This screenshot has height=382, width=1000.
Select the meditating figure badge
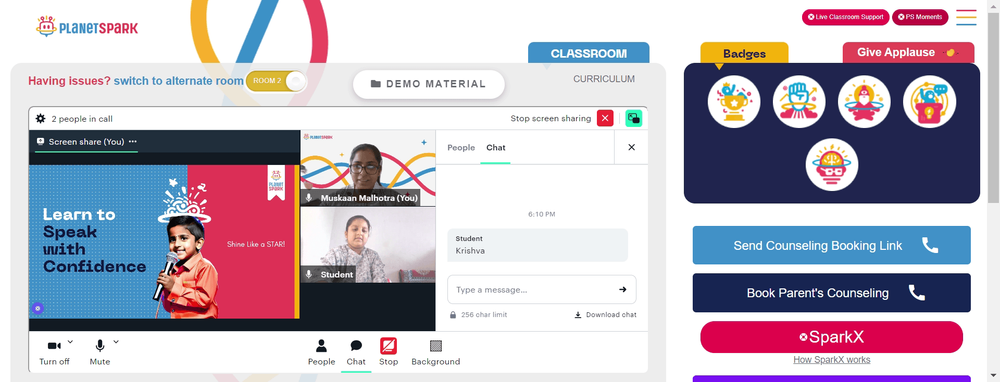pos(864,102)
